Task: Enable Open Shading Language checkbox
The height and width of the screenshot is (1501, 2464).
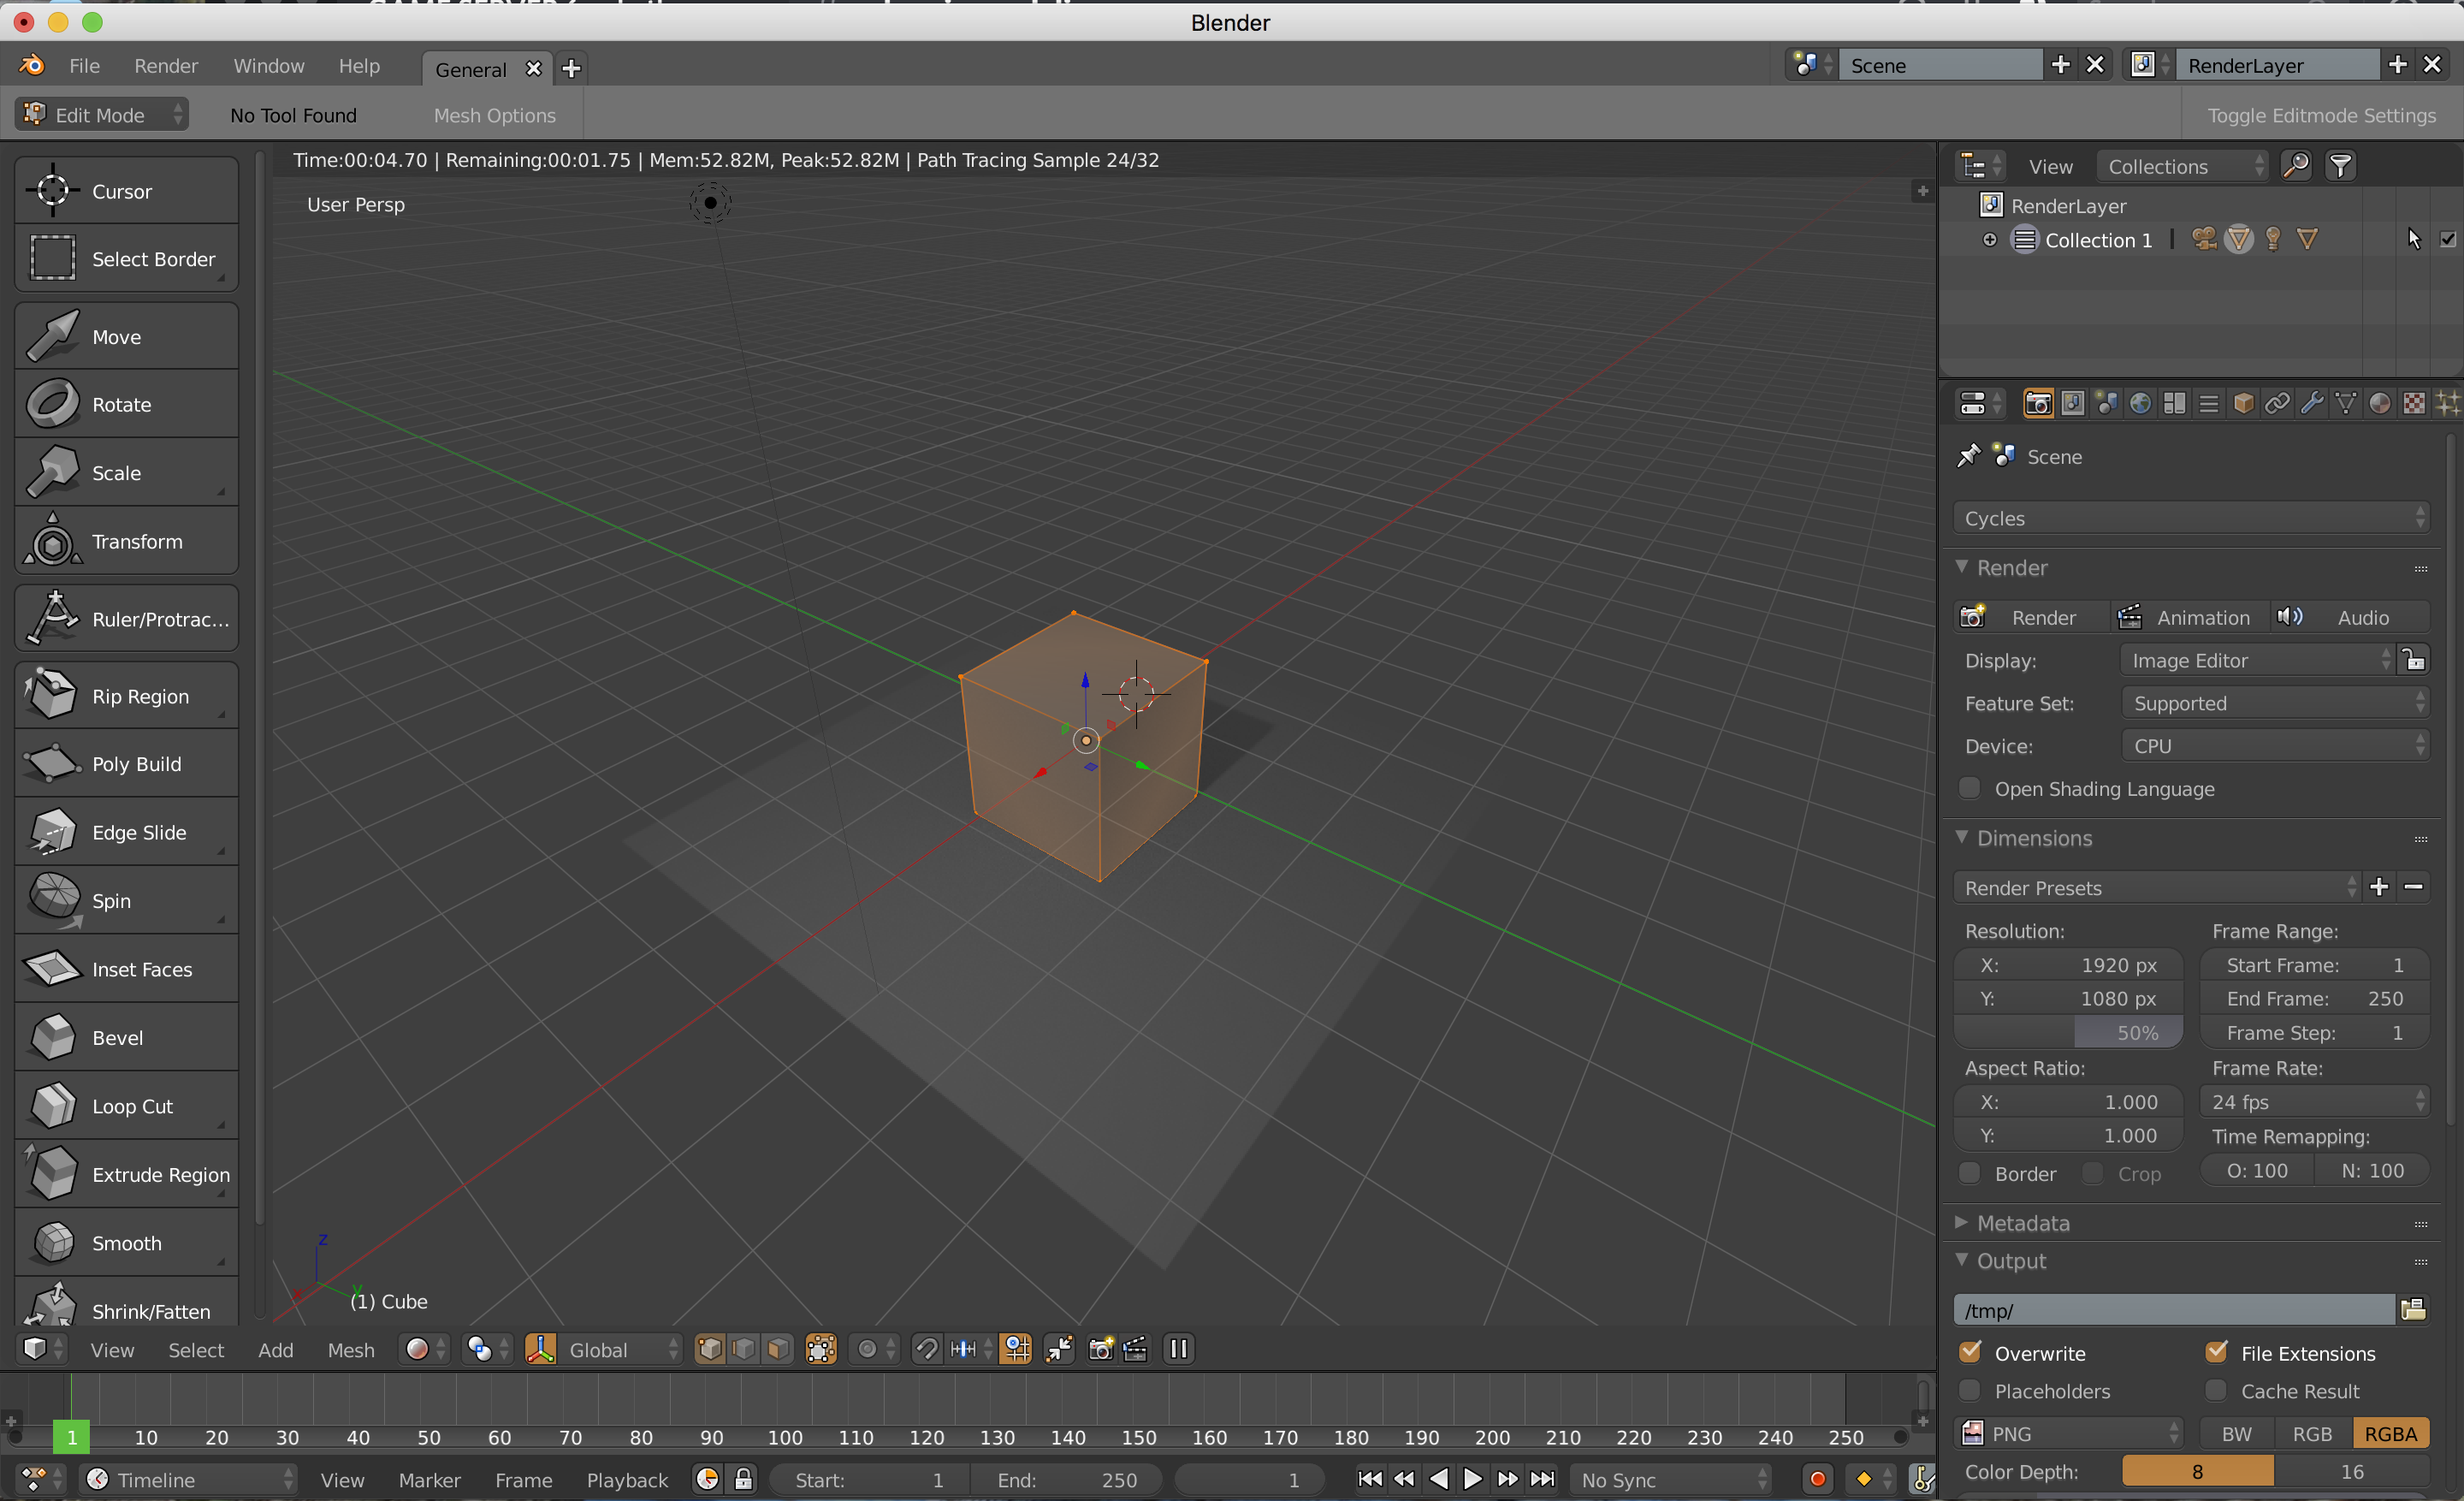Action: point(1969,786)
